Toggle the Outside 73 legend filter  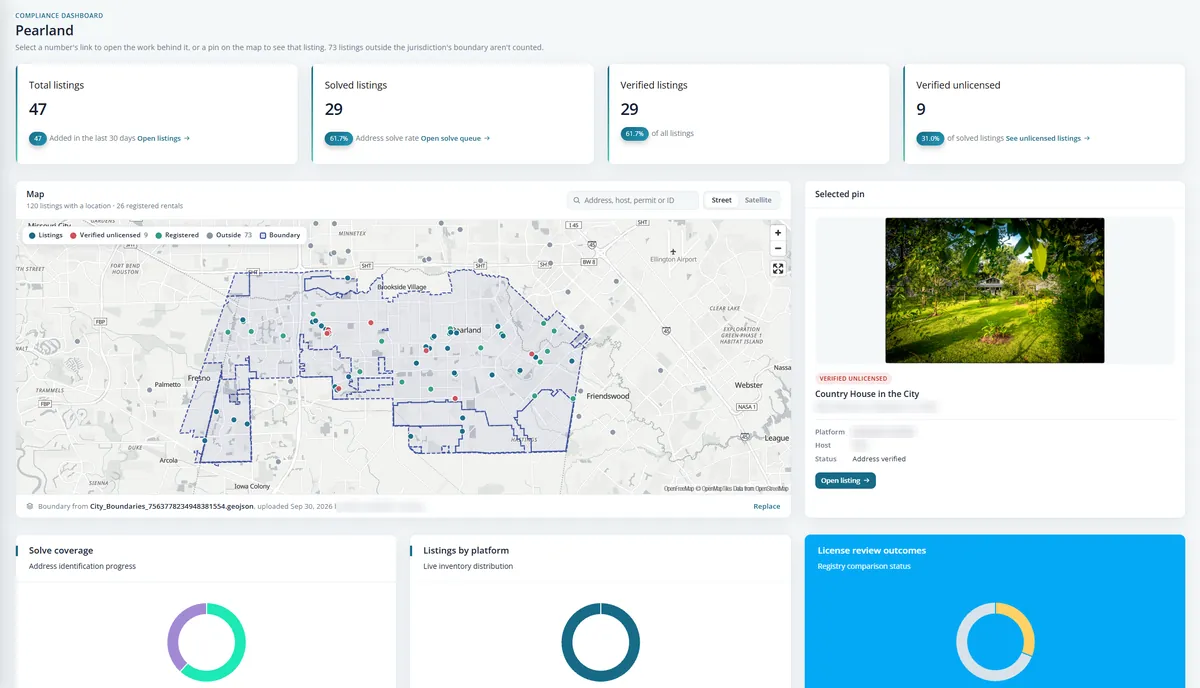[x=229, y=235]
